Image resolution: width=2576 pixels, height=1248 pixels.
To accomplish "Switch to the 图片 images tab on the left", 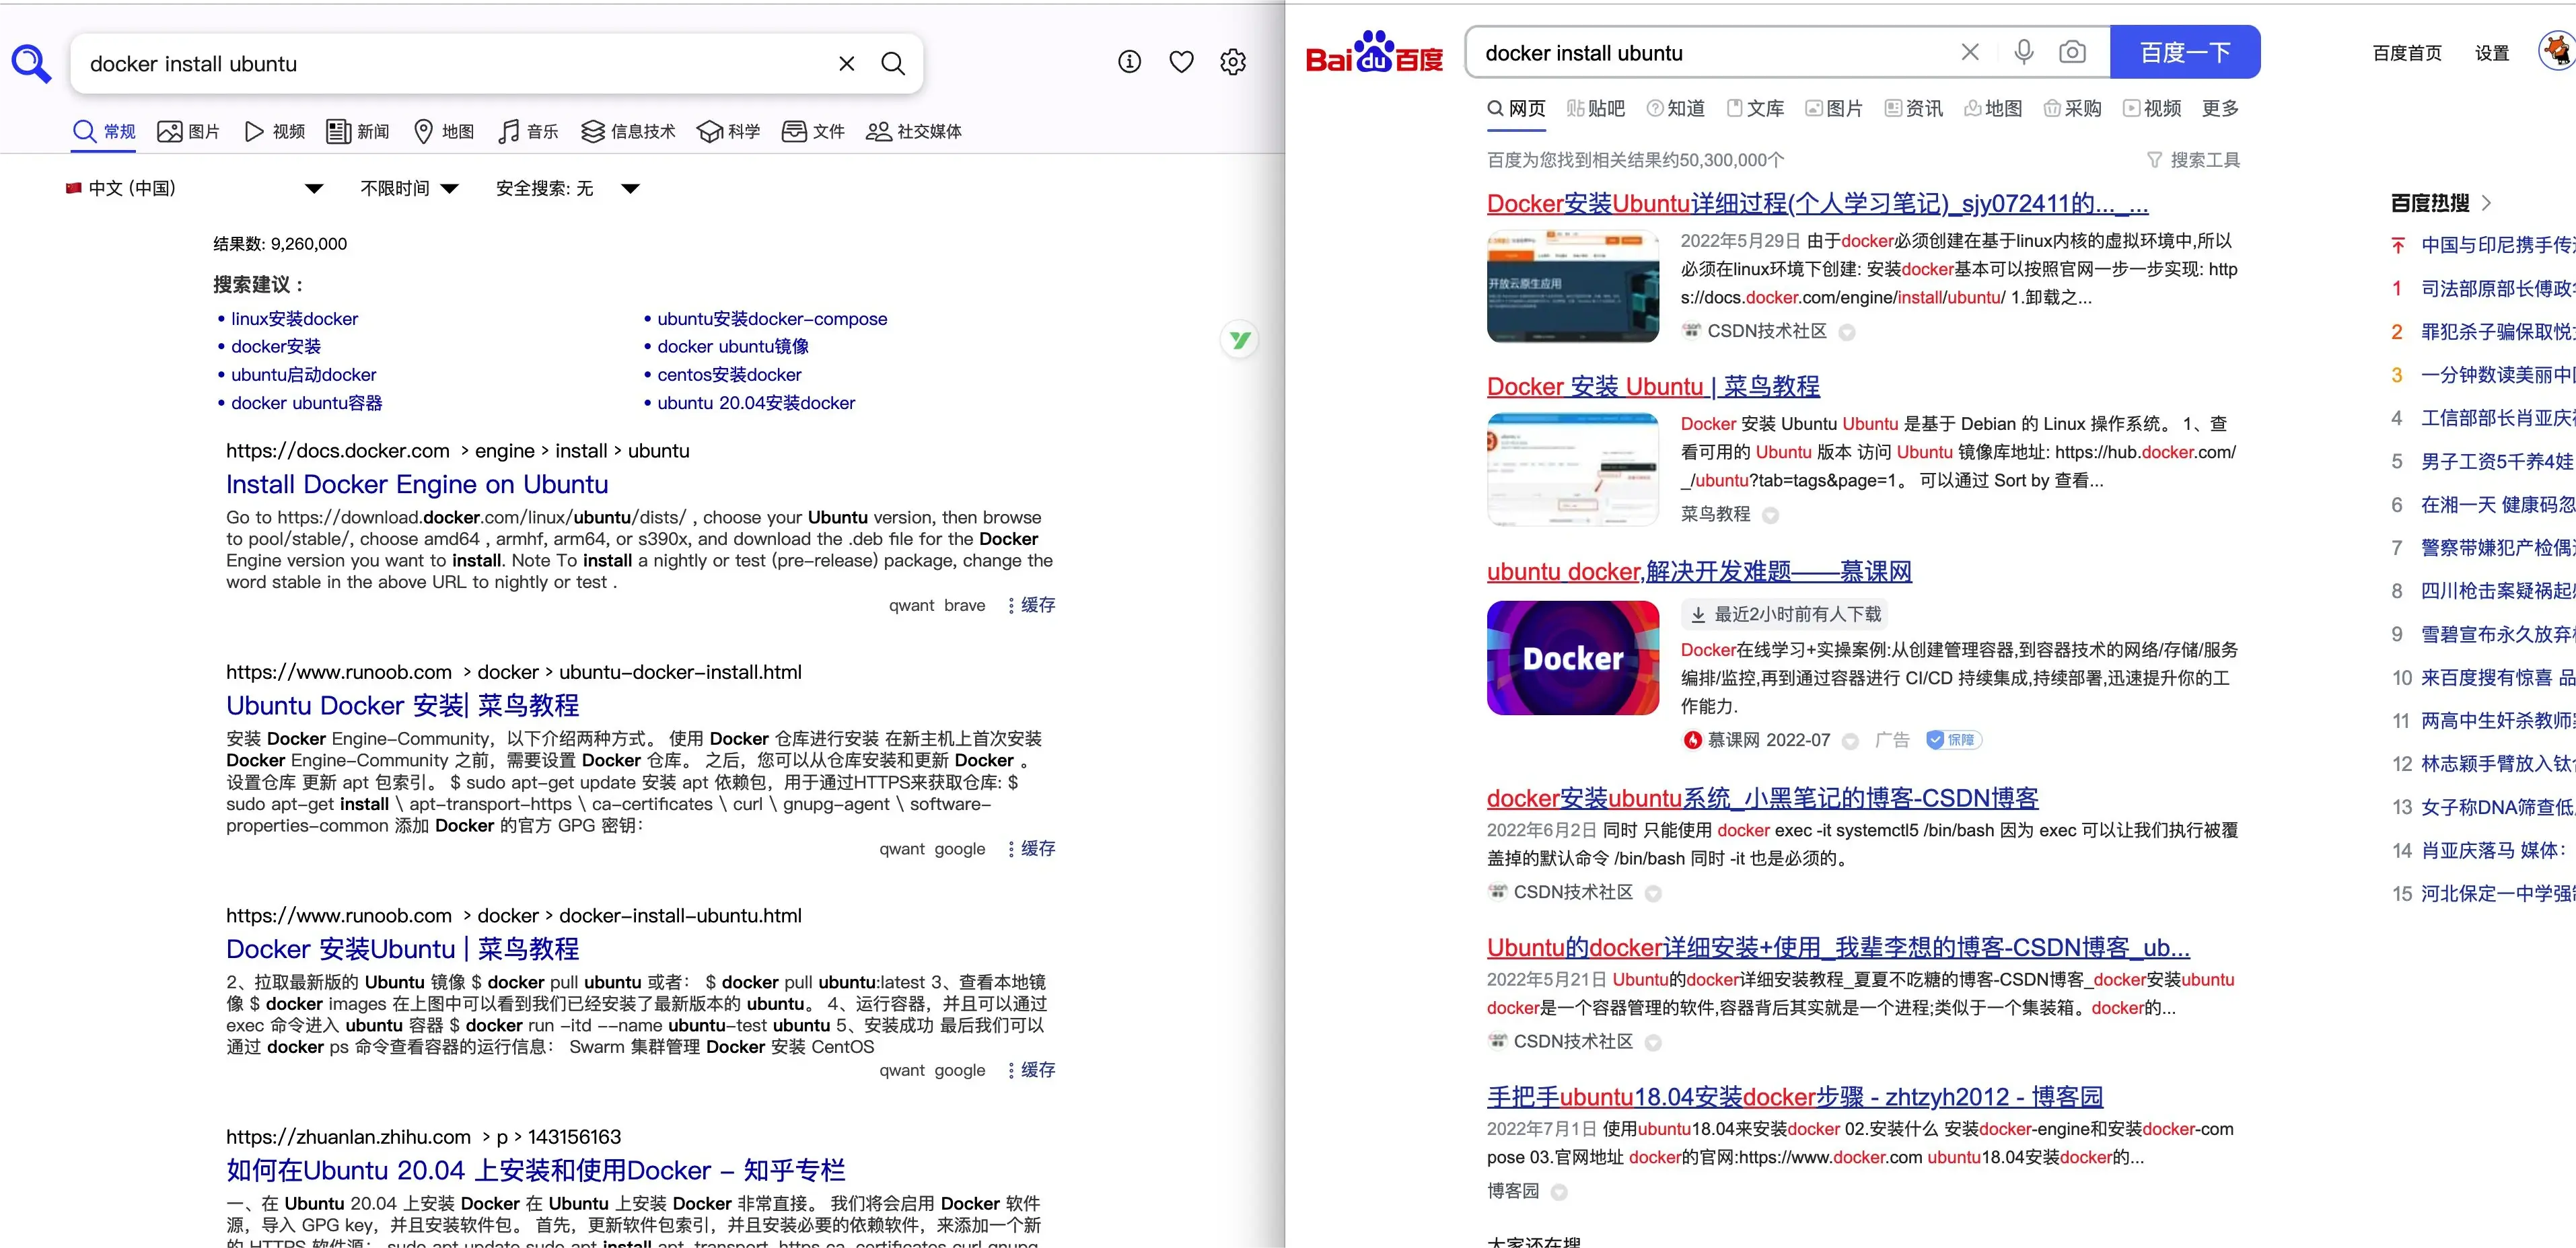I will click(188, 131).
